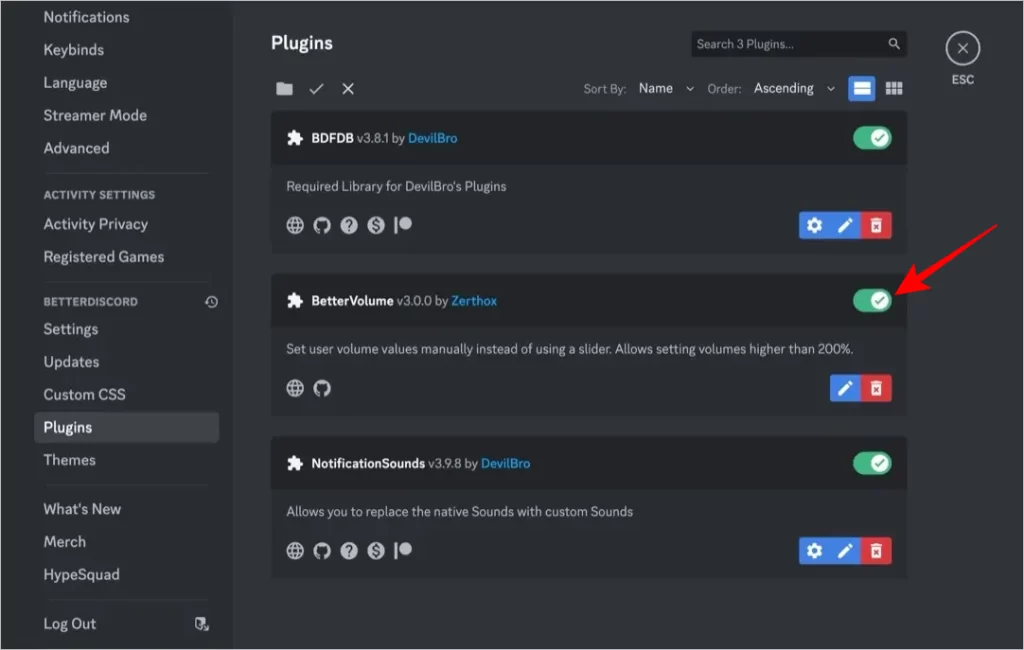The image size is (1024, 650).
Task: Delete BDFDB plugin with trash icon
Action: click(876, 225)
